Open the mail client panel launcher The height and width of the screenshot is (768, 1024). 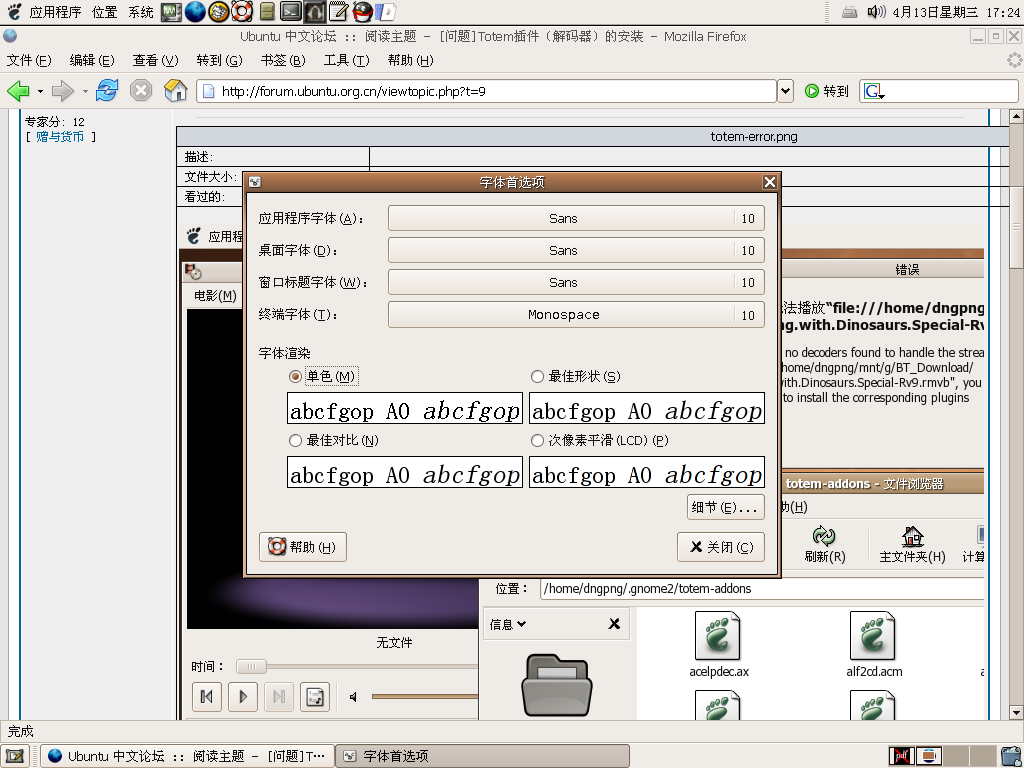(219, 12)
